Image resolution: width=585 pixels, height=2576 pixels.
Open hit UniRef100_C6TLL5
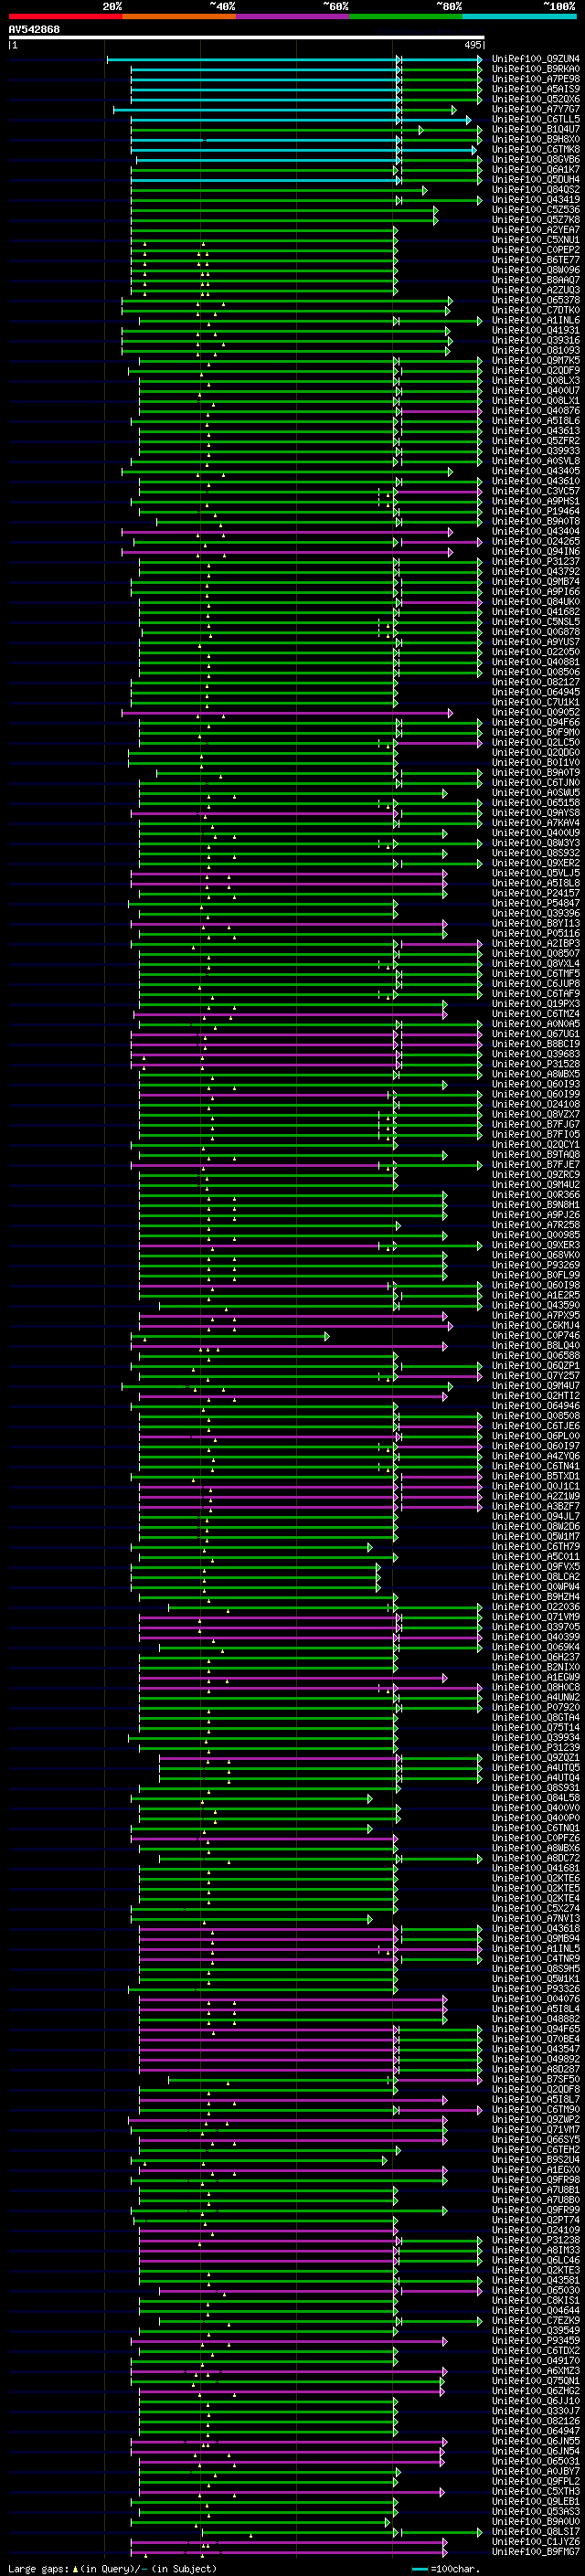(536, 119)
